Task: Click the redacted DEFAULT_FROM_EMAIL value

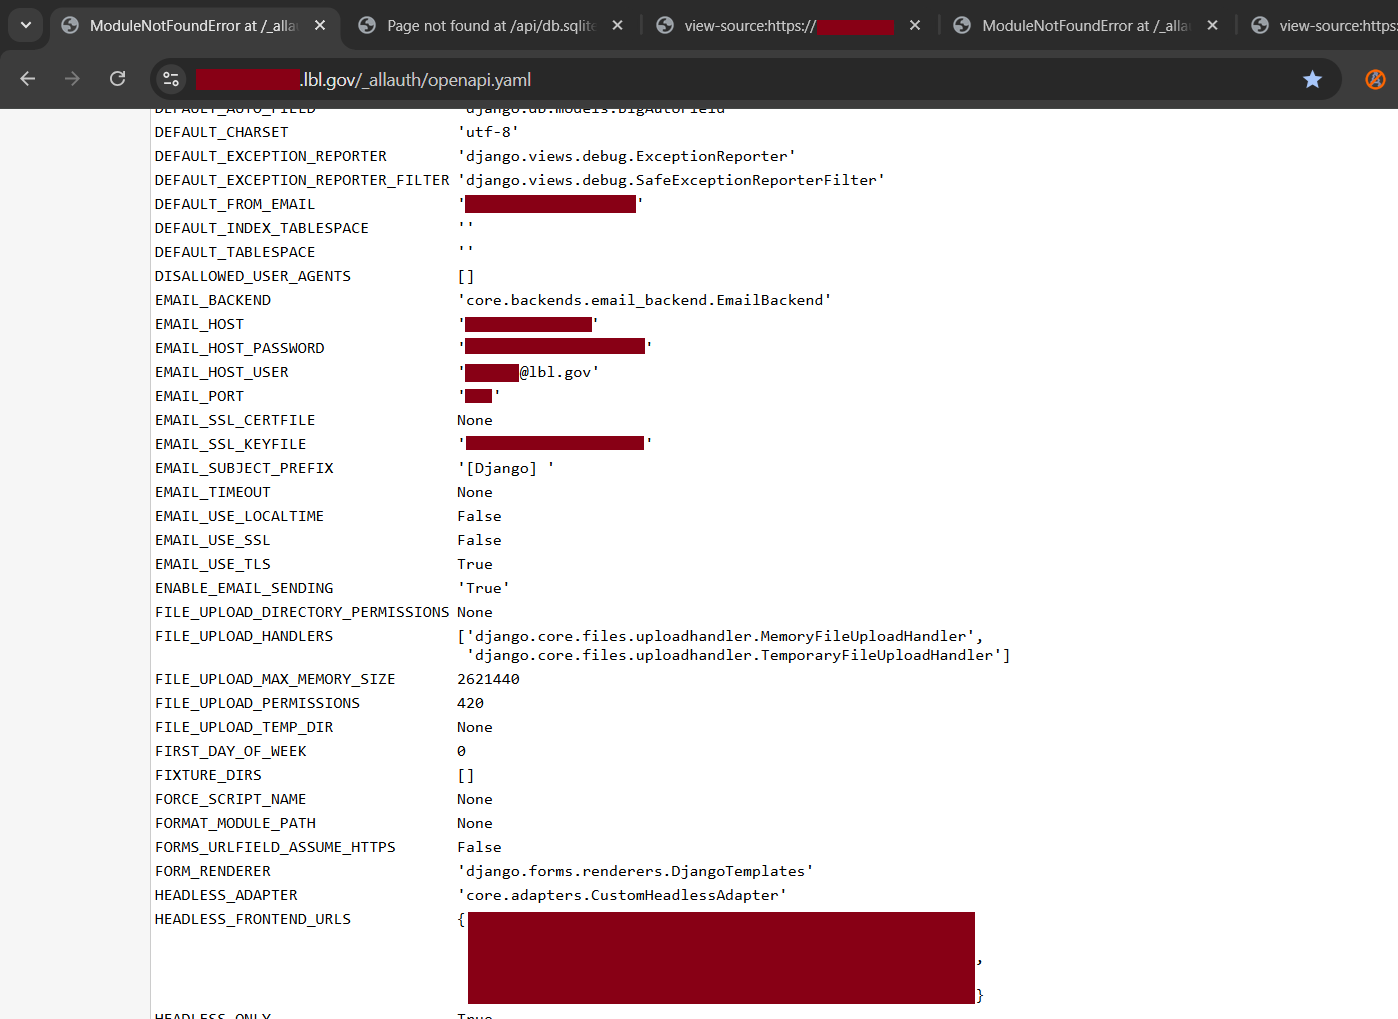Action: (549, 203)
